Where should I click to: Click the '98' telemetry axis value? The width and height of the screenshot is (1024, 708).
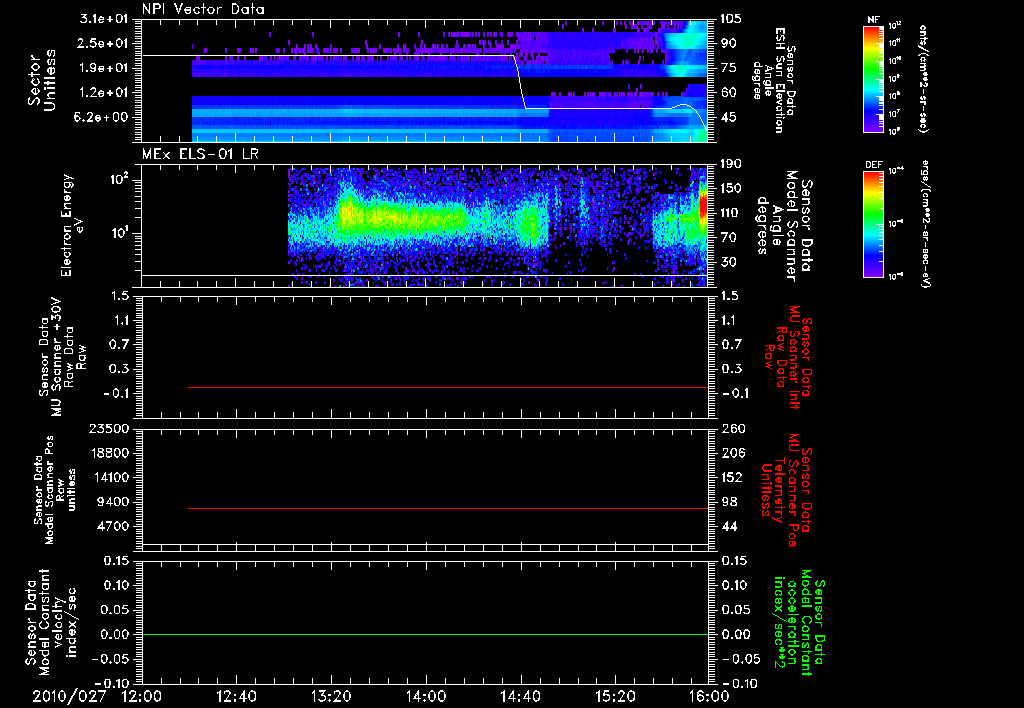pos(729,502)
